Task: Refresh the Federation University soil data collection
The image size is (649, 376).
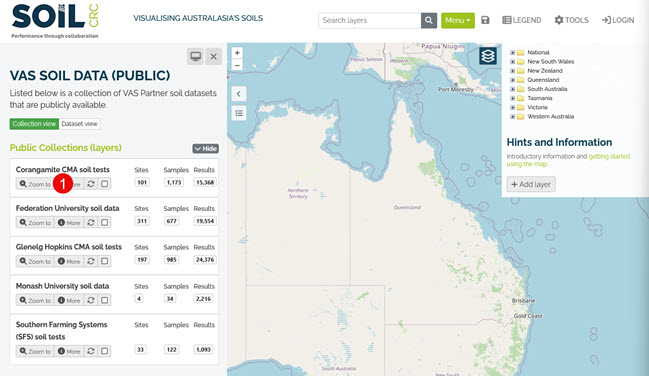Action: [x=91, y=222]
